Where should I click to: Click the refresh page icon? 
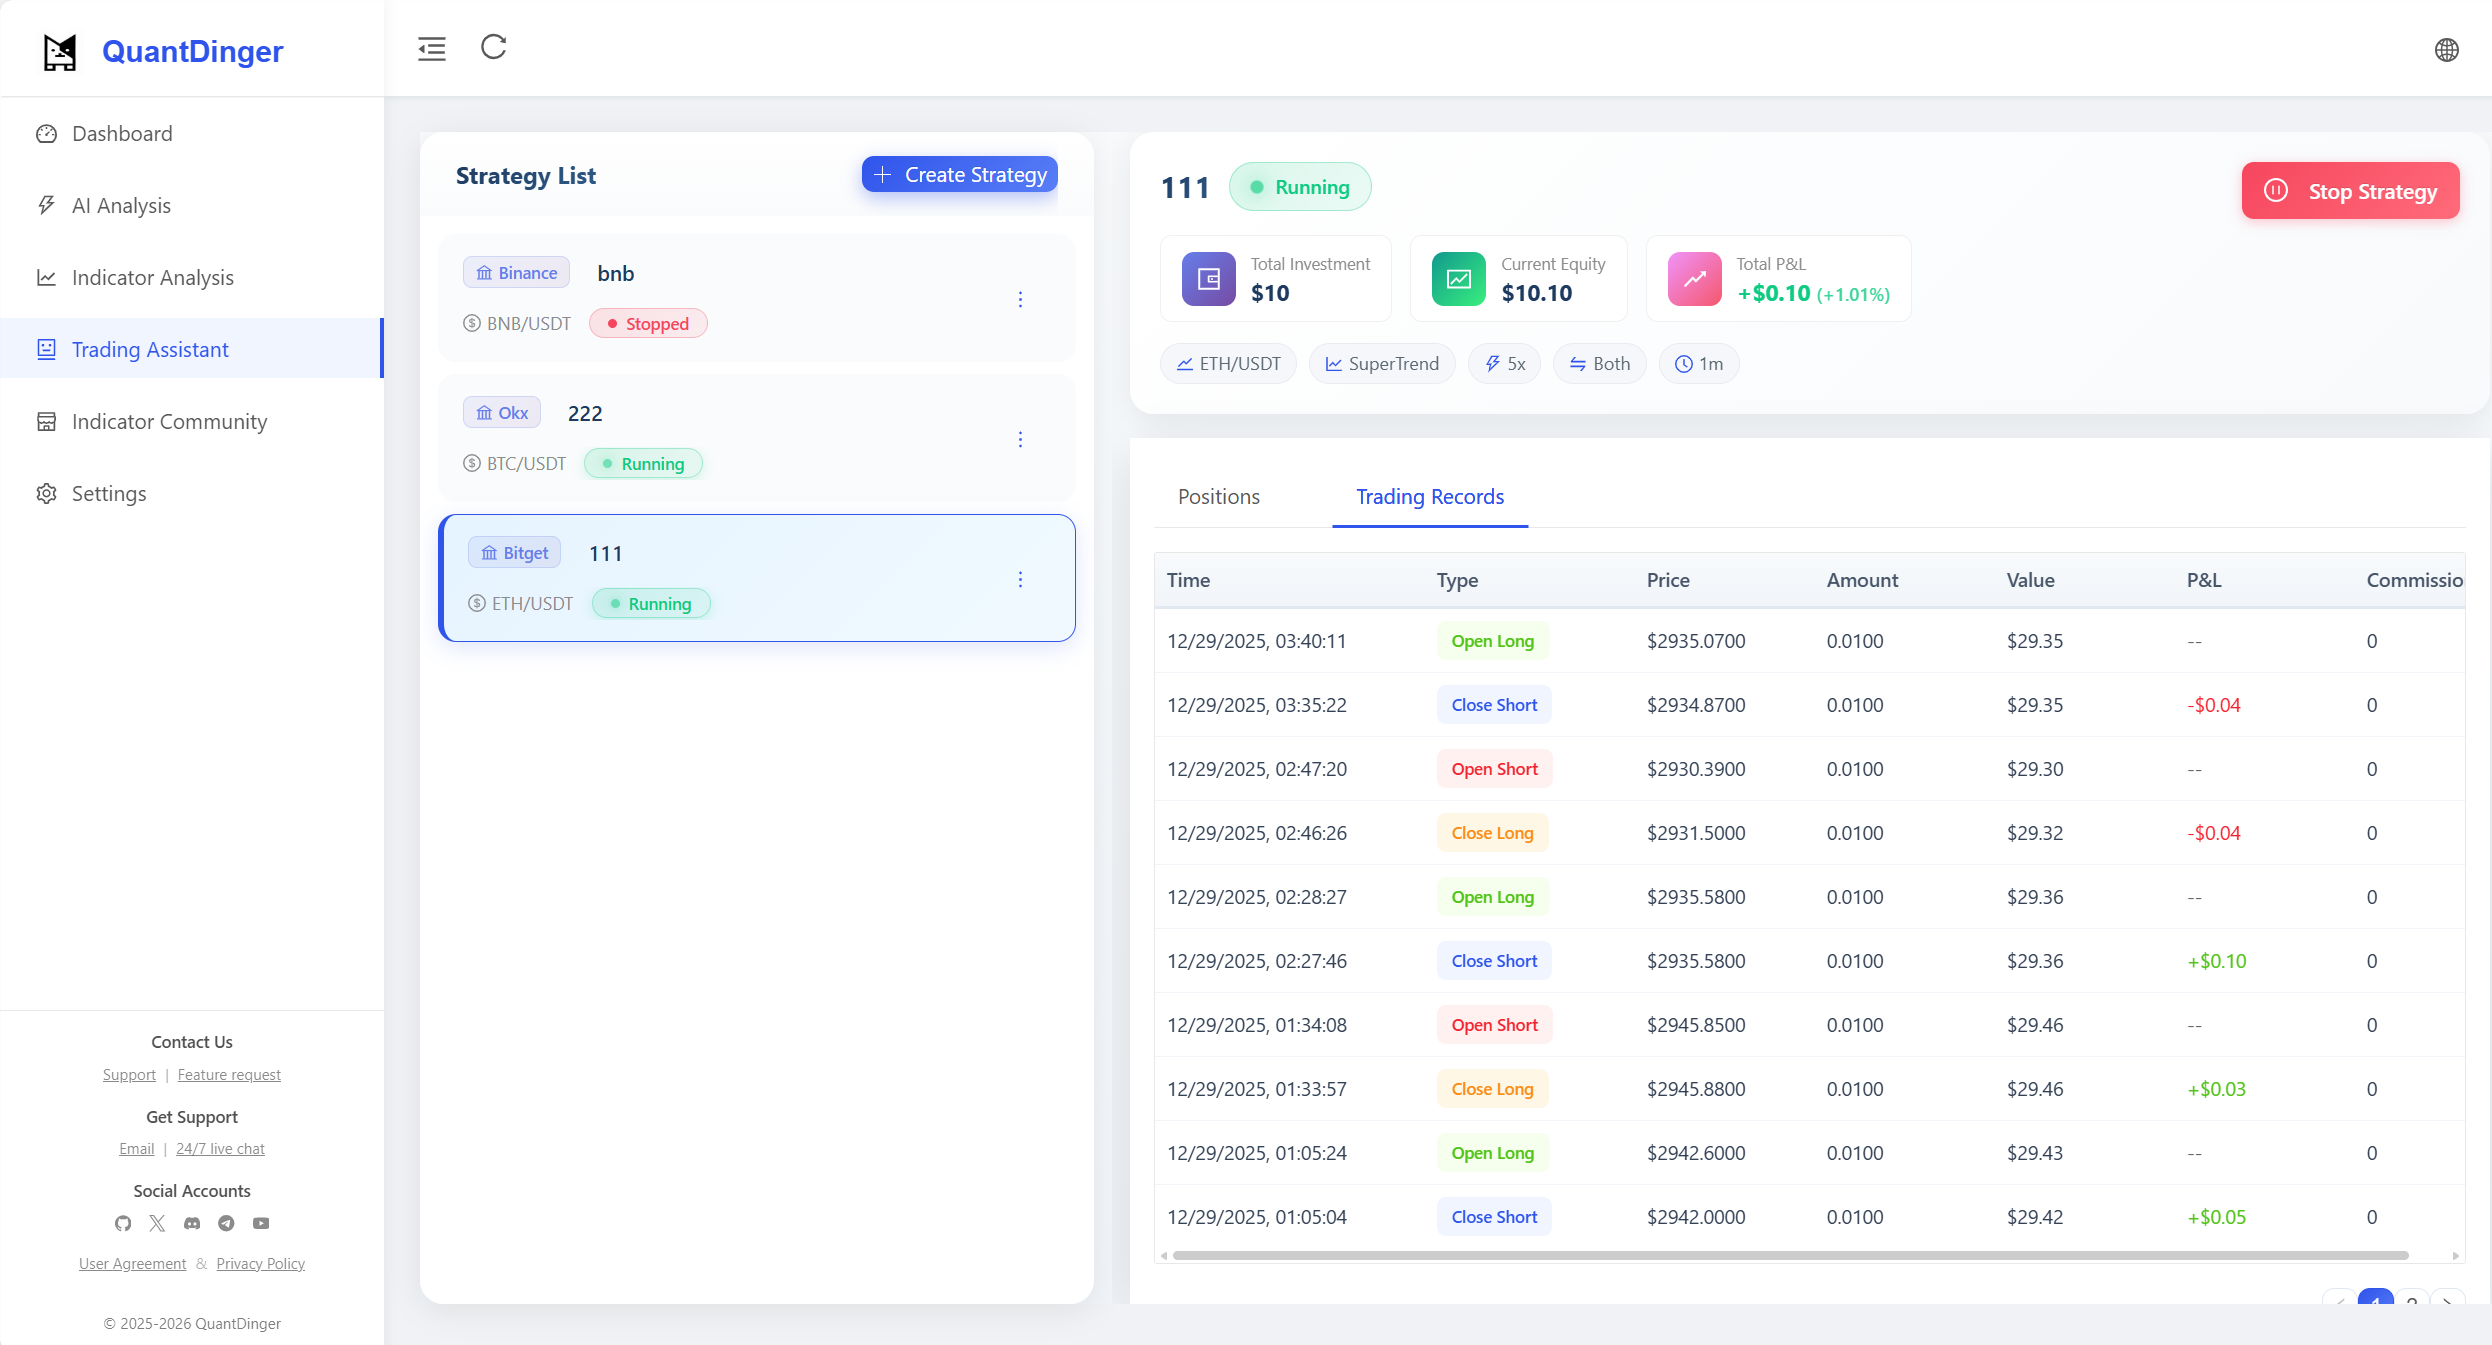coord(494,47)
